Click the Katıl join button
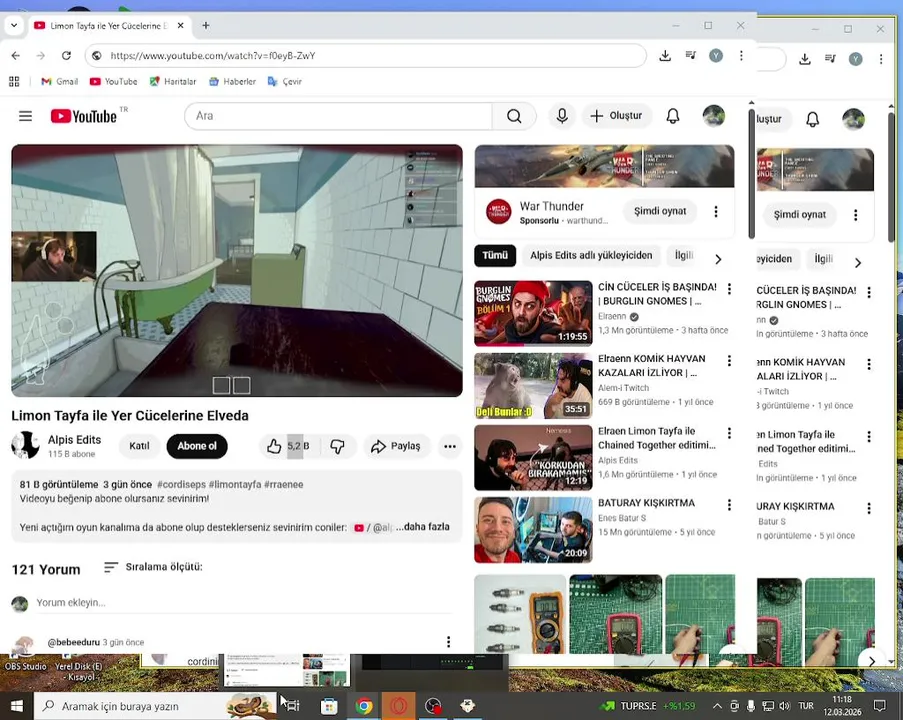This screenshot has height=720, width=903. (139, 446)
